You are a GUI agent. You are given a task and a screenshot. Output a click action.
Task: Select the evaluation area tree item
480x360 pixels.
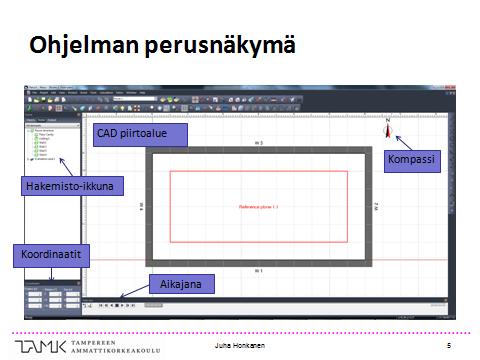(x=45, y=159)
